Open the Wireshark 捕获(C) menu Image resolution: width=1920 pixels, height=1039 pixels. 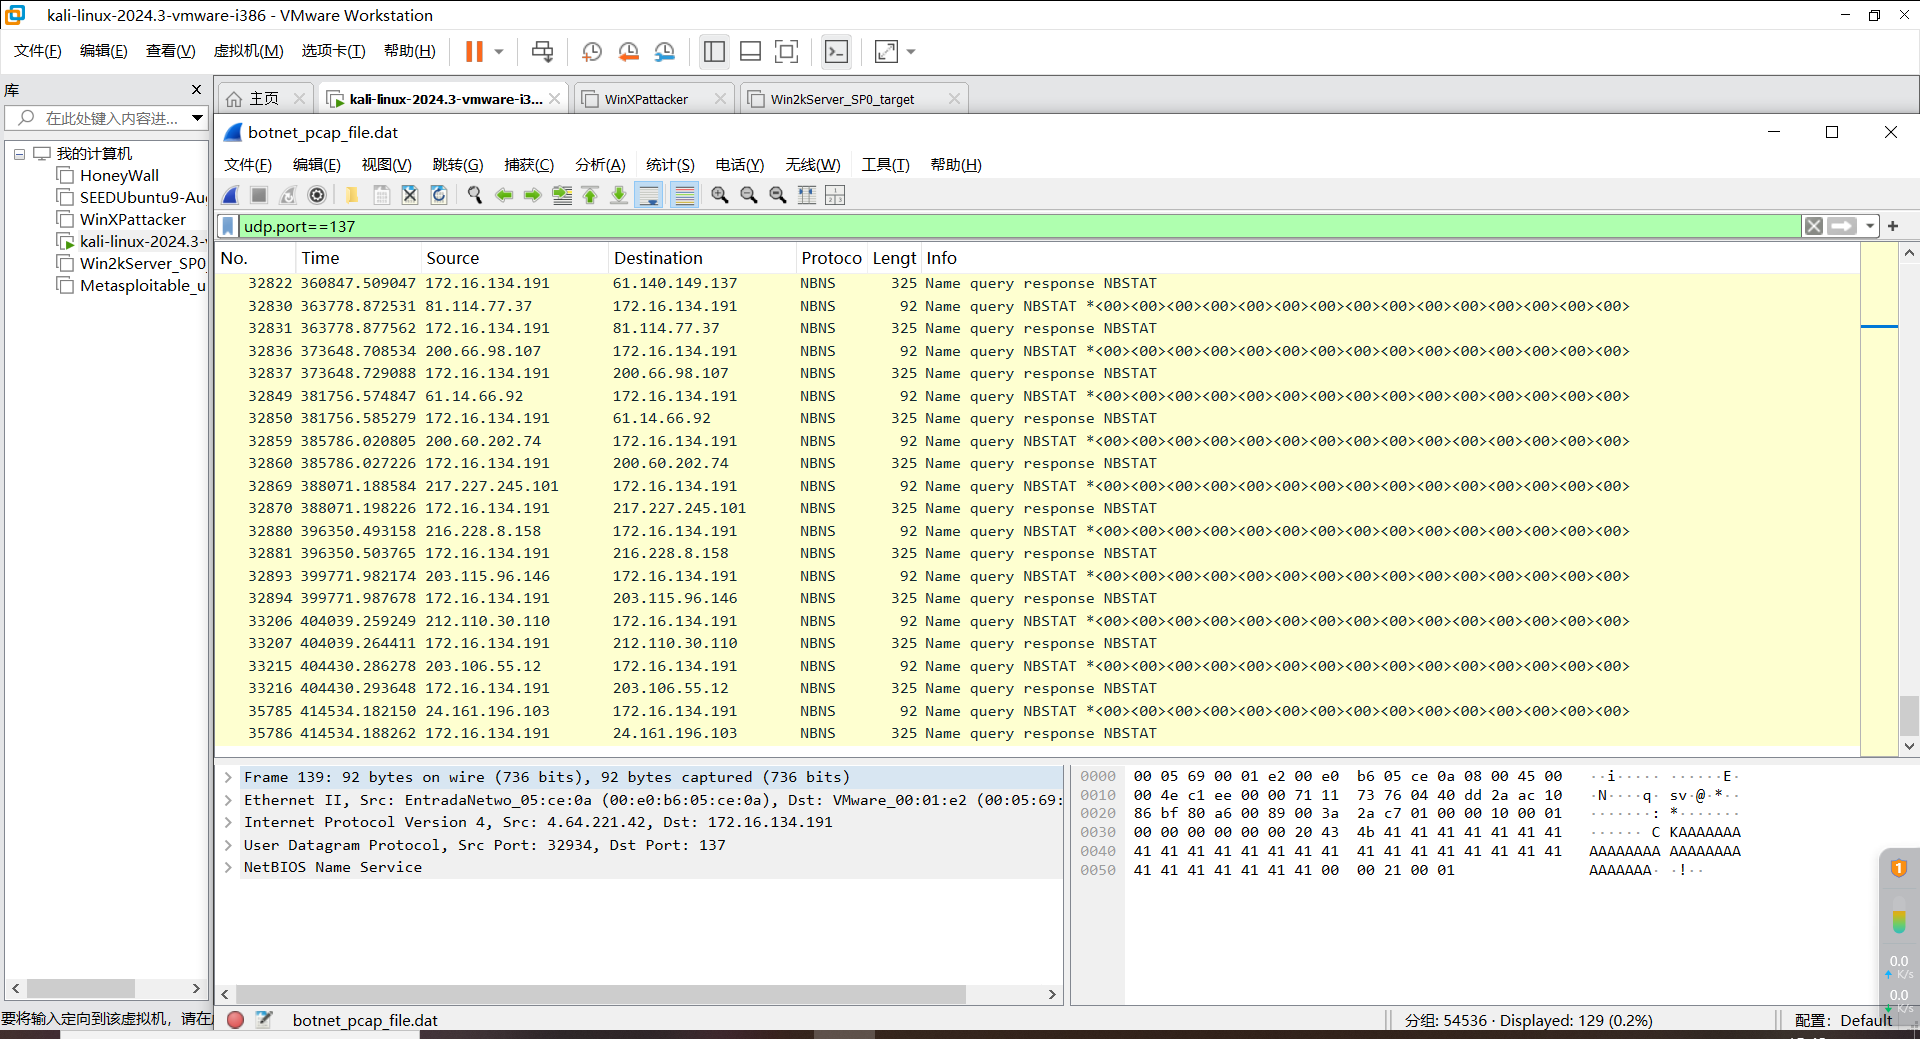click(529, 165)
